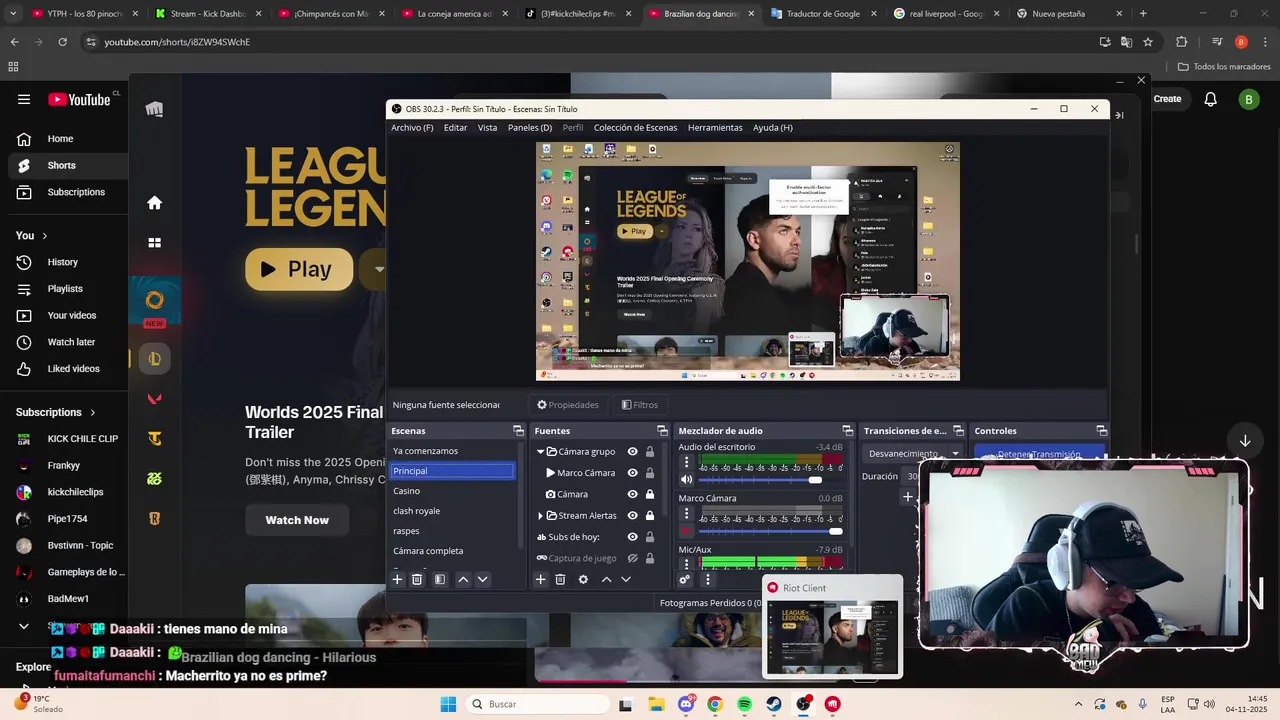Show hidden system tray icons
This screenshot has width=1280, height=720.
click(x=1078, y=704)
